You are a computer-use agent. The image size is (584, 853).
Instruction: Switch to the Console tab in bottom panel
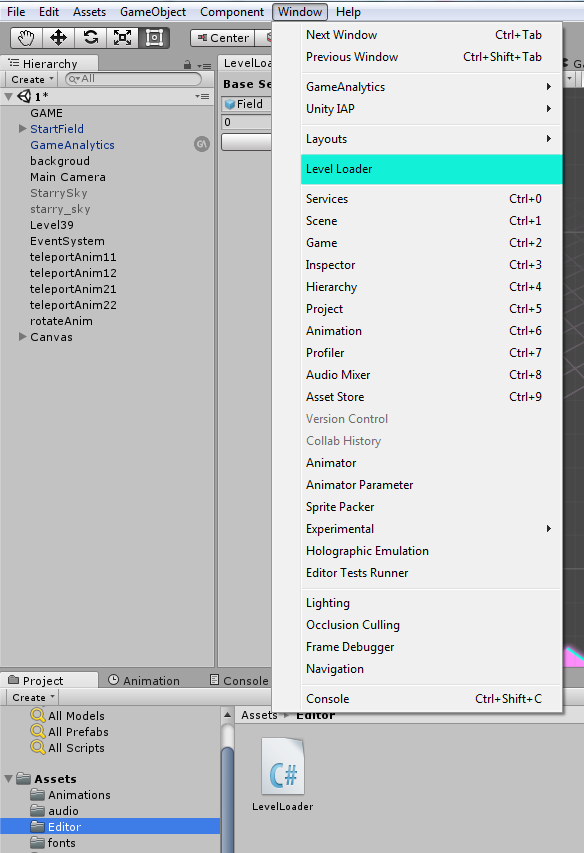(239, 681)
